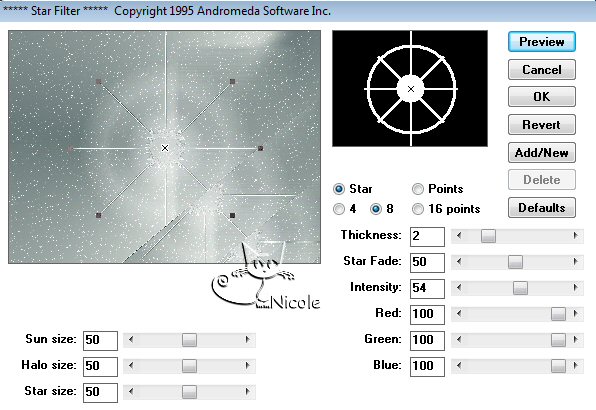Click the Halo size slider left arrow
The height and width of the screenshot is (410, 596).
pos(131,366)
